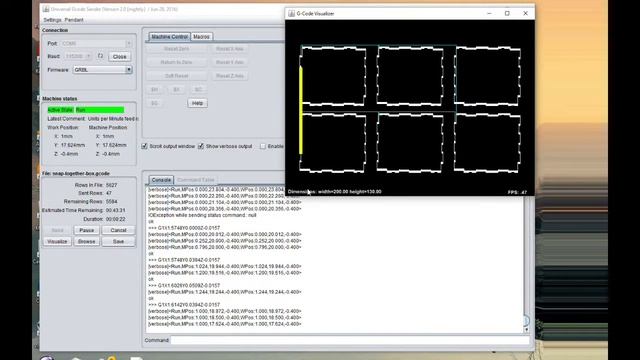The image size is (640, 360).
Task: Open the Settings menu
Action: tap(52, 20)
